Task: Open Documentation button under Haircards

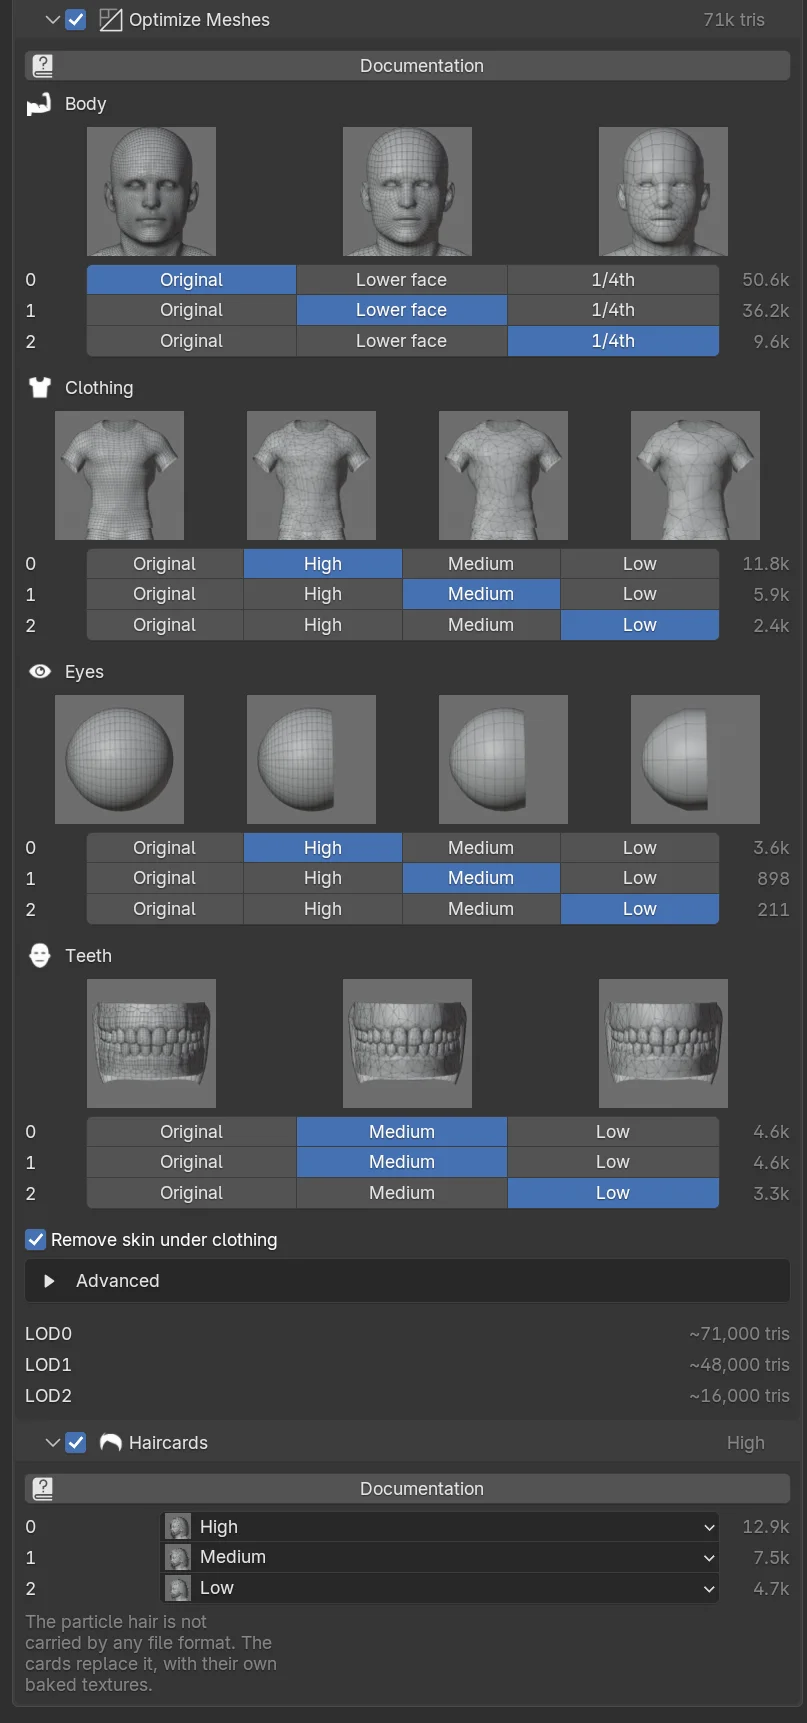Action: (x=407, y=1489)
